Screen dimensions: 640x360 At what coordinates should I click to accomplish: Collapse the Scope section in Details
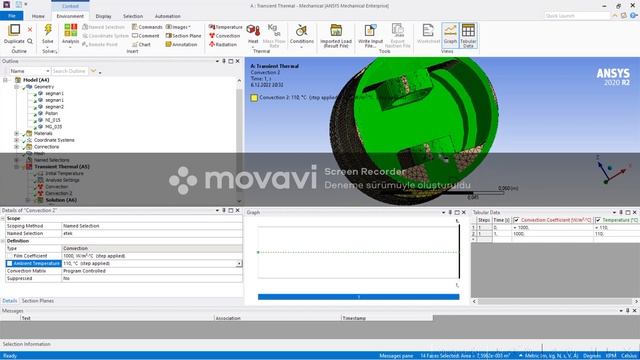[x=3, y=219]
